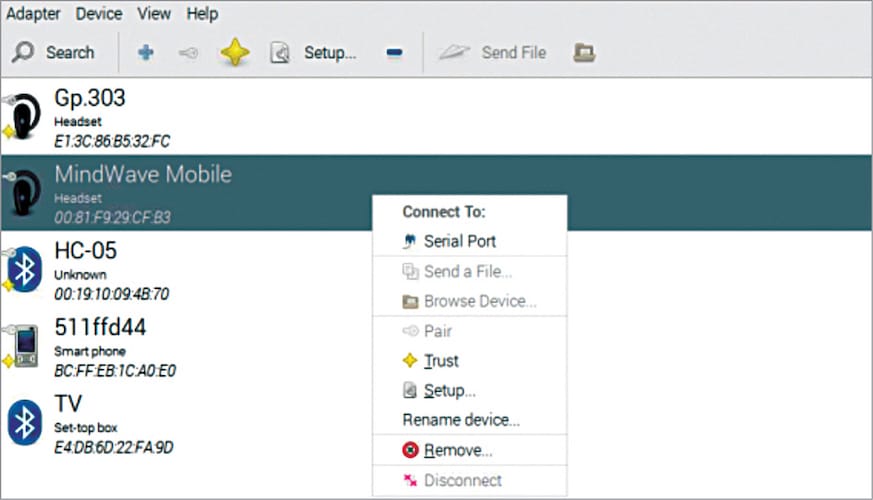Click the blue minus remove icon in toolbar
The height and width of the screenshot is (500, 873).
coord(394,53)
